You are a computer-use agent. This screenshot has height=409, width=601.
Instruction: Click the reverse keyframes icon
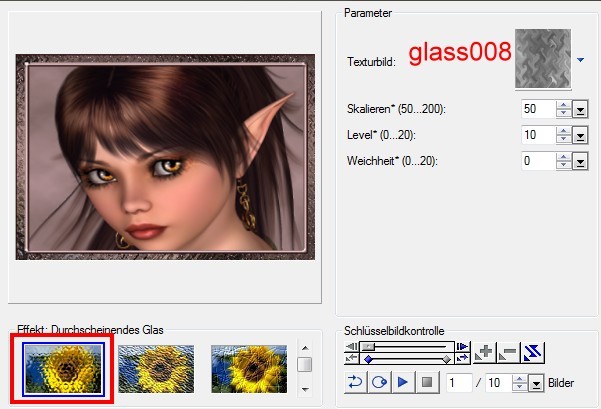point(532,352)
